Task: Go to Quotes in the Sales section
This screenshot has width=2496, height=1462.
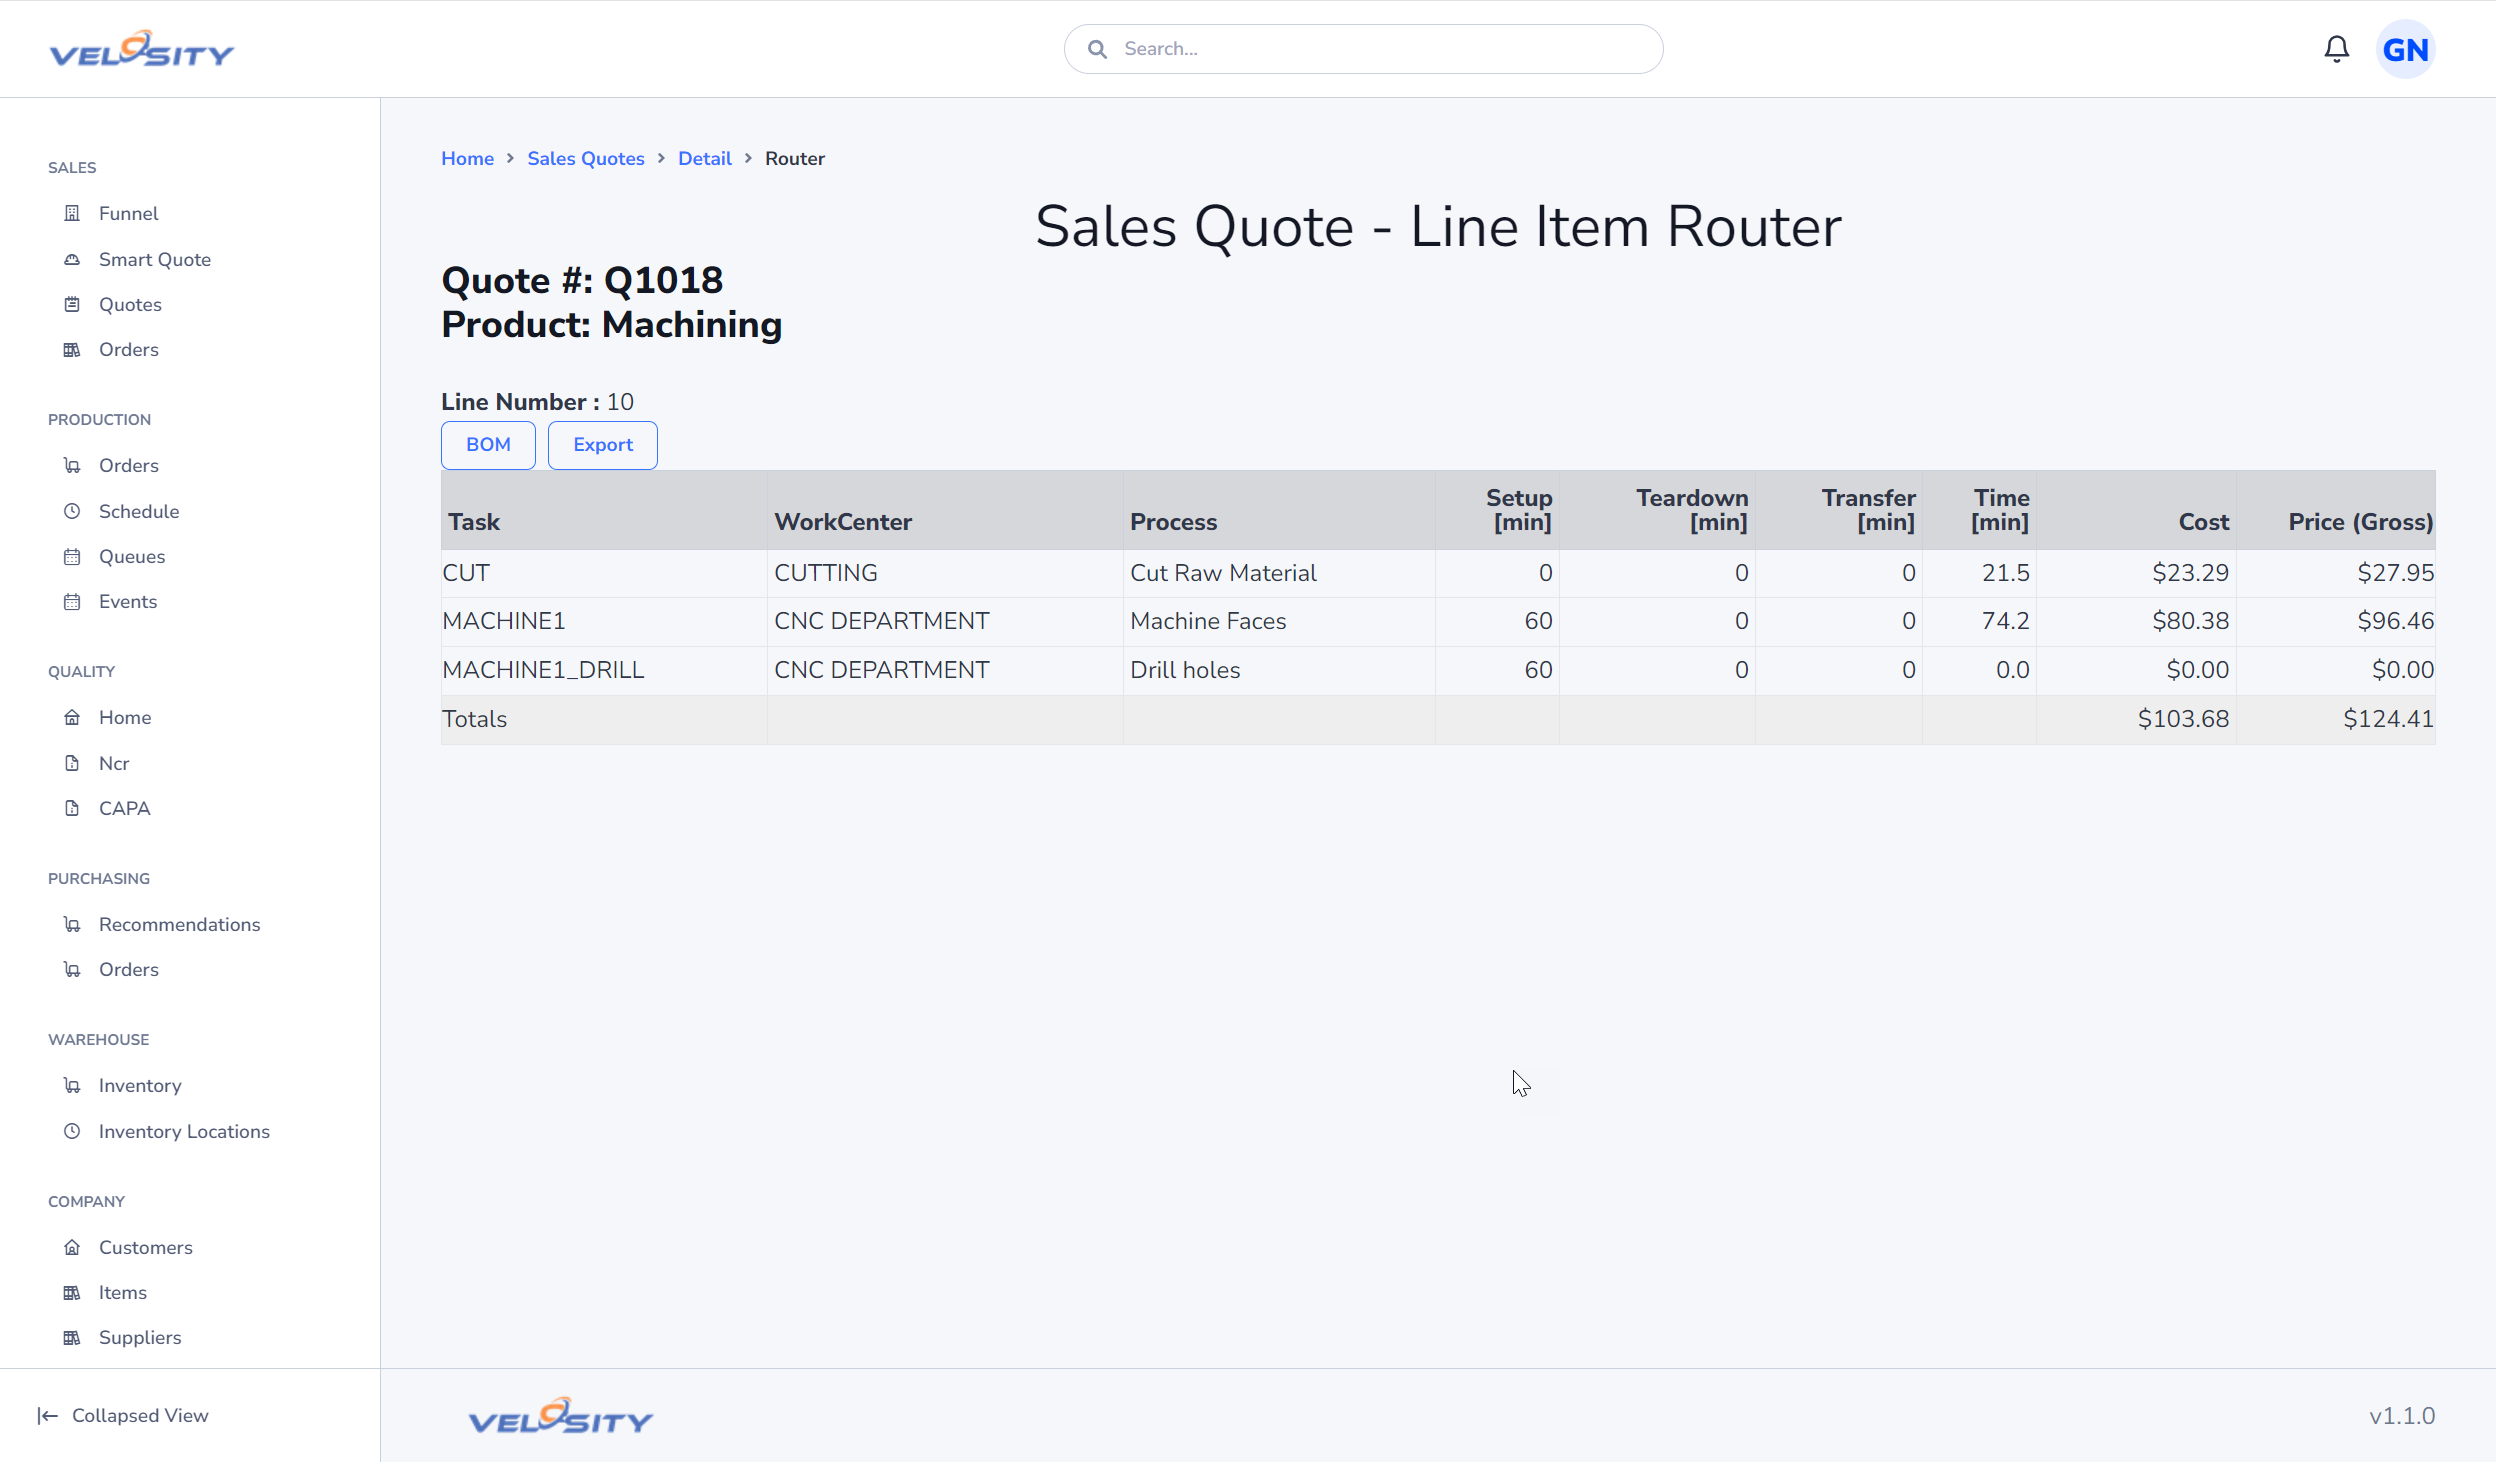Action: [130, 304]
